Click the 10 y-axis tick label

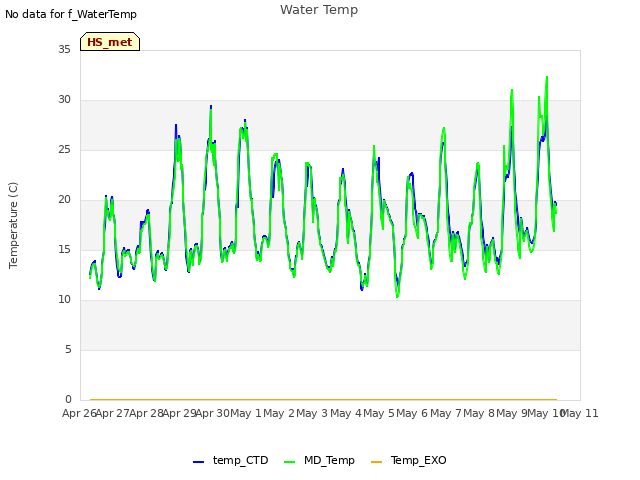click(x=64, y=300)
